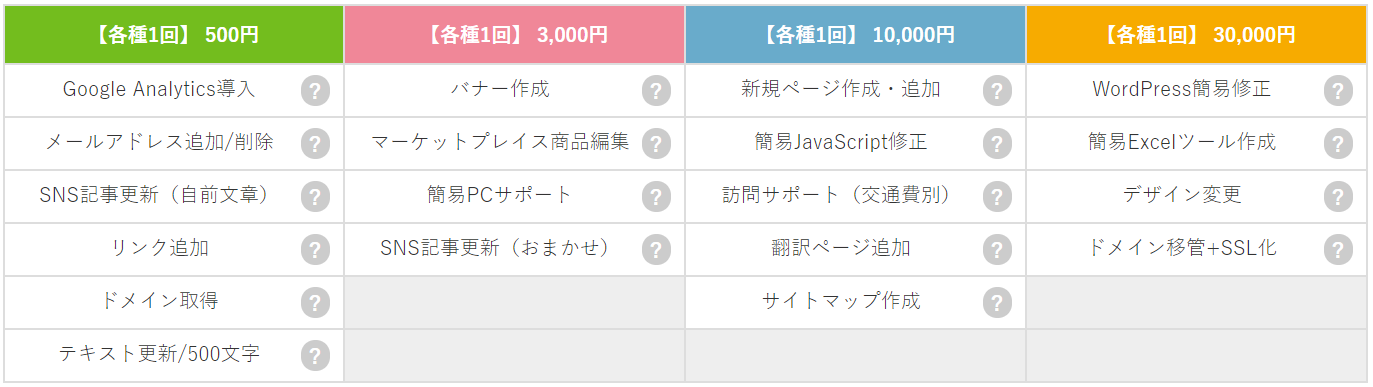This screenshot has width=1373, height=387.
Task: Click help icon for 簡易JavaScript修正
Action: (x=997, y=144)
